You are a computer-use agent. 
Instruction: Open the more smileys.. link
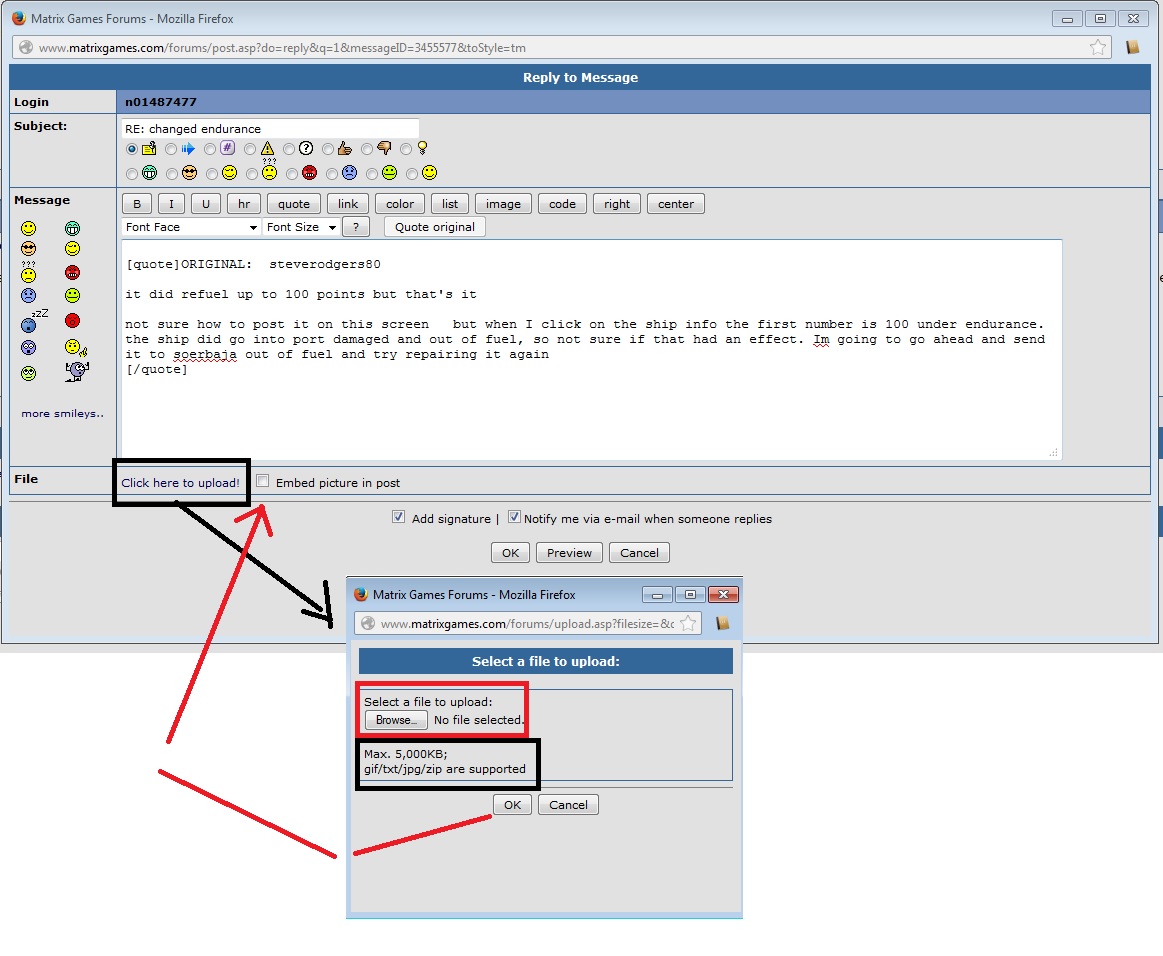point(62,413)
